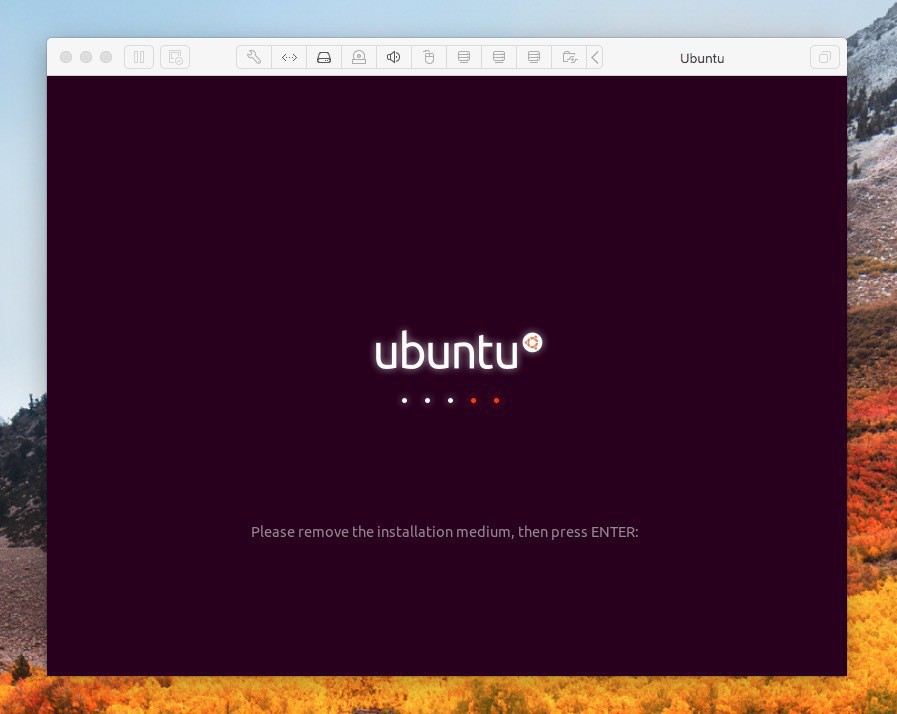The image size is (897, 714).
Task: Click the overlapping windows button at the title bar's right
Action: [x=824, y=57]
